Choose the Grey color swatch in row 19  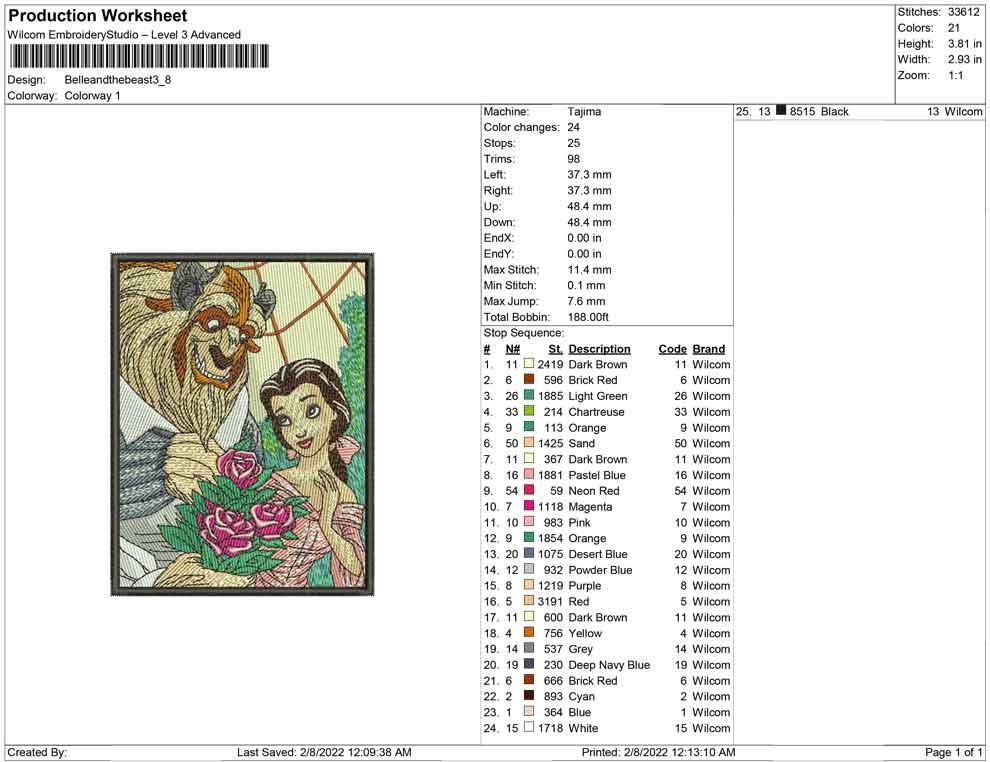(x=529, y=648)
